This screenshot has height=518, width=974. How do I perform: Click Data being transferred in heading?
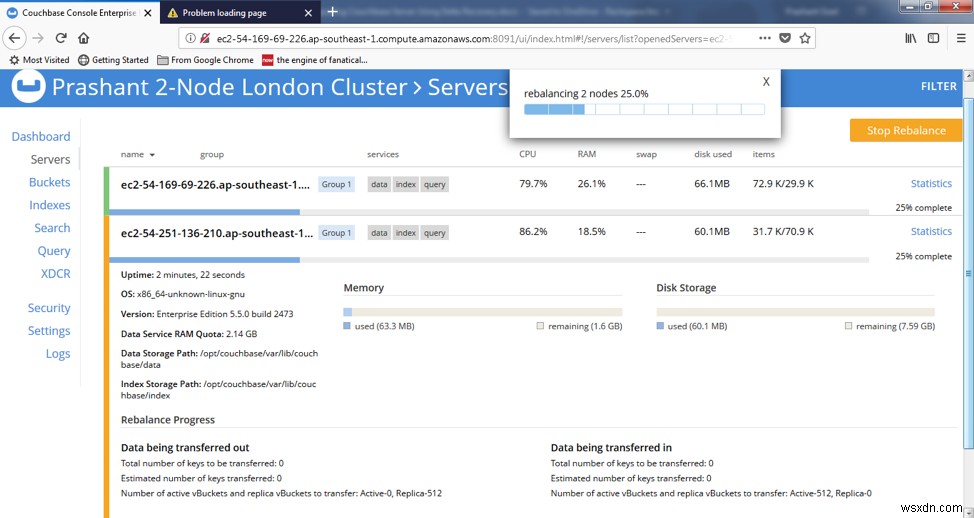pos(611,447)
